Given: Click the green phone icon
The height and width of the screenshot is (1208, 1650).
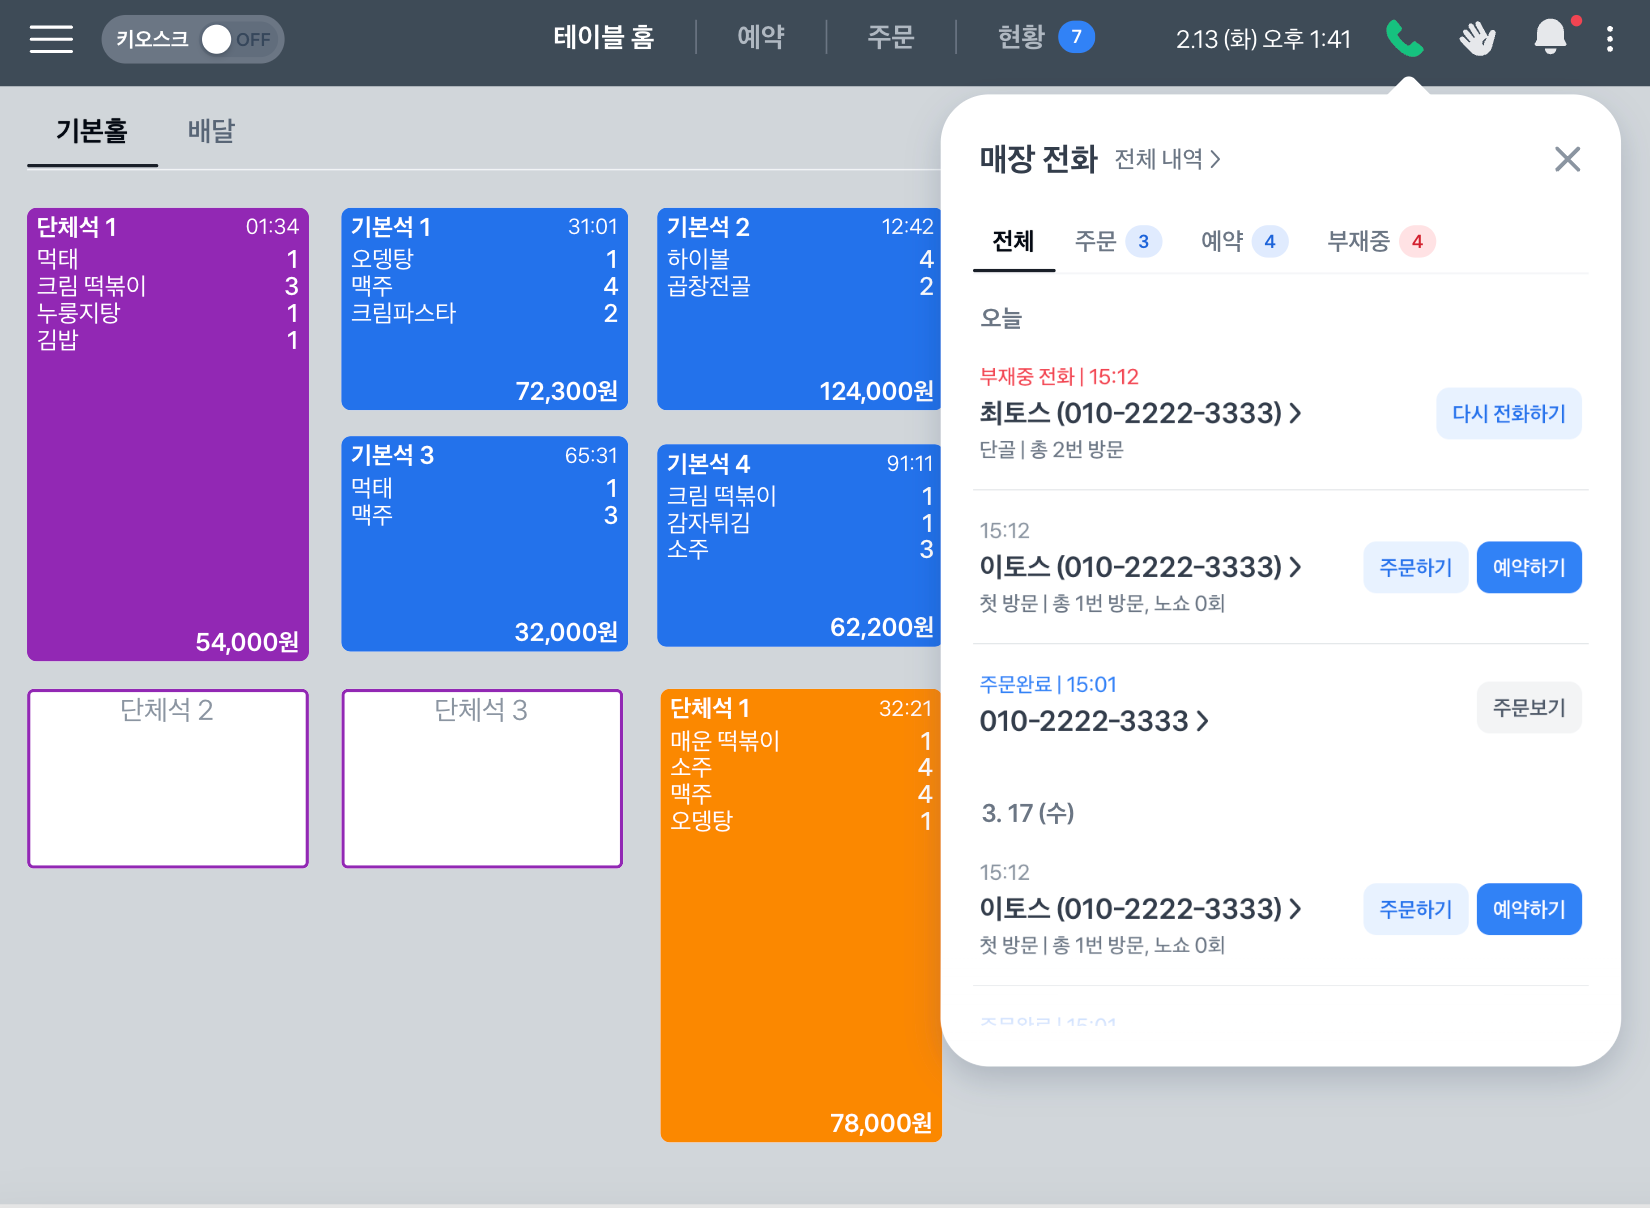Looking at the screenshot, I should (1404, 39).
